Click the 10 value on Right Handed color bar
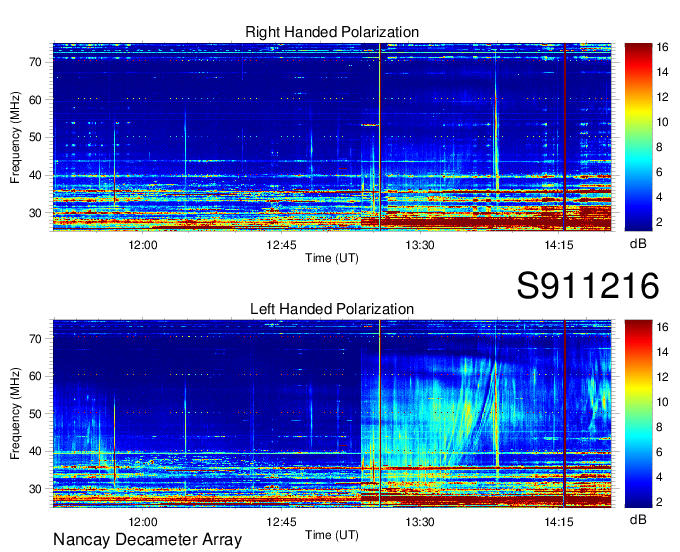680x552 pixels. [x=662, y=122]
